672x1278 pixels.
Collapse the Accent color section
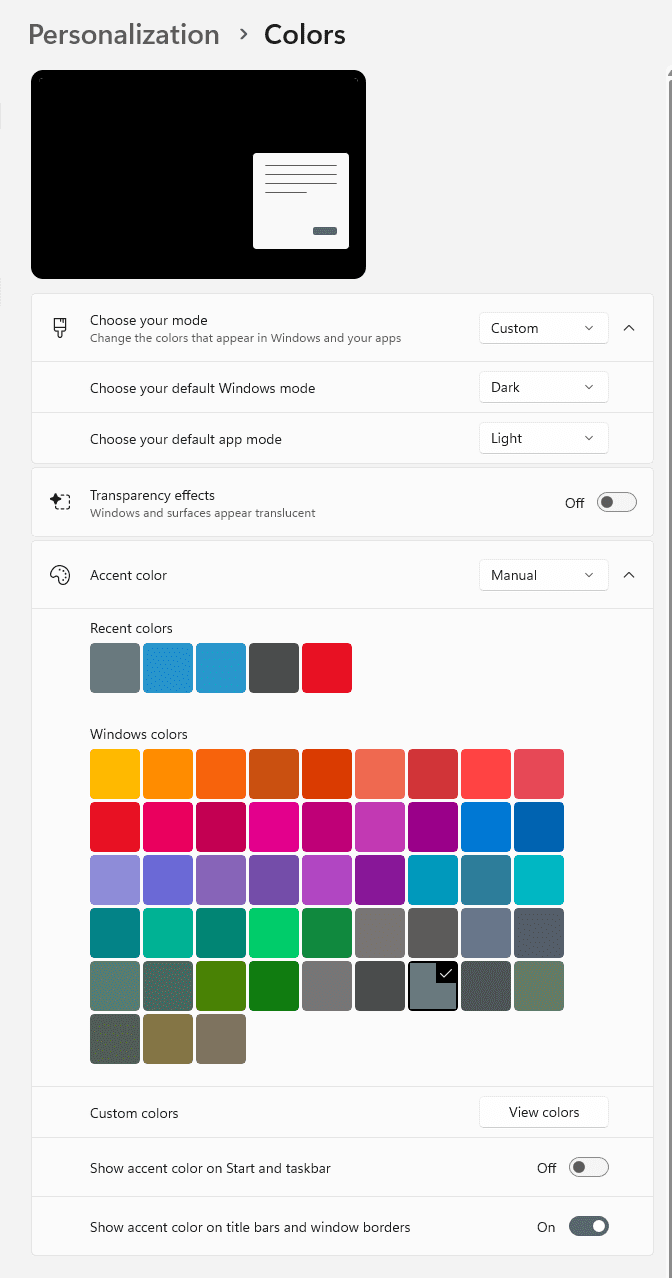point(629,575)
